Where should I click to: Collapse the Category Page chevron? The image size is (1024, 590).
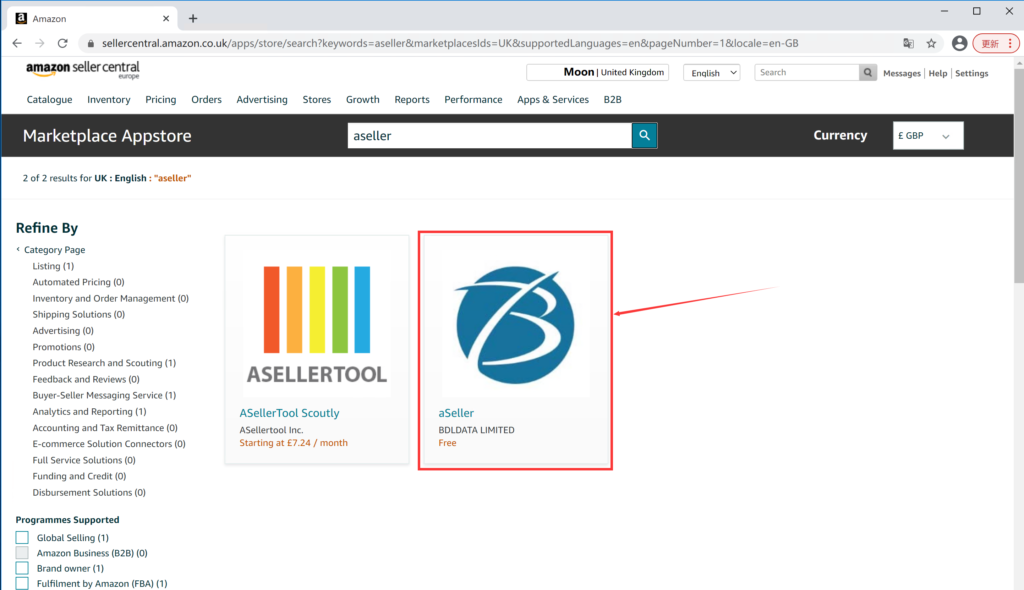coord(18,250)
